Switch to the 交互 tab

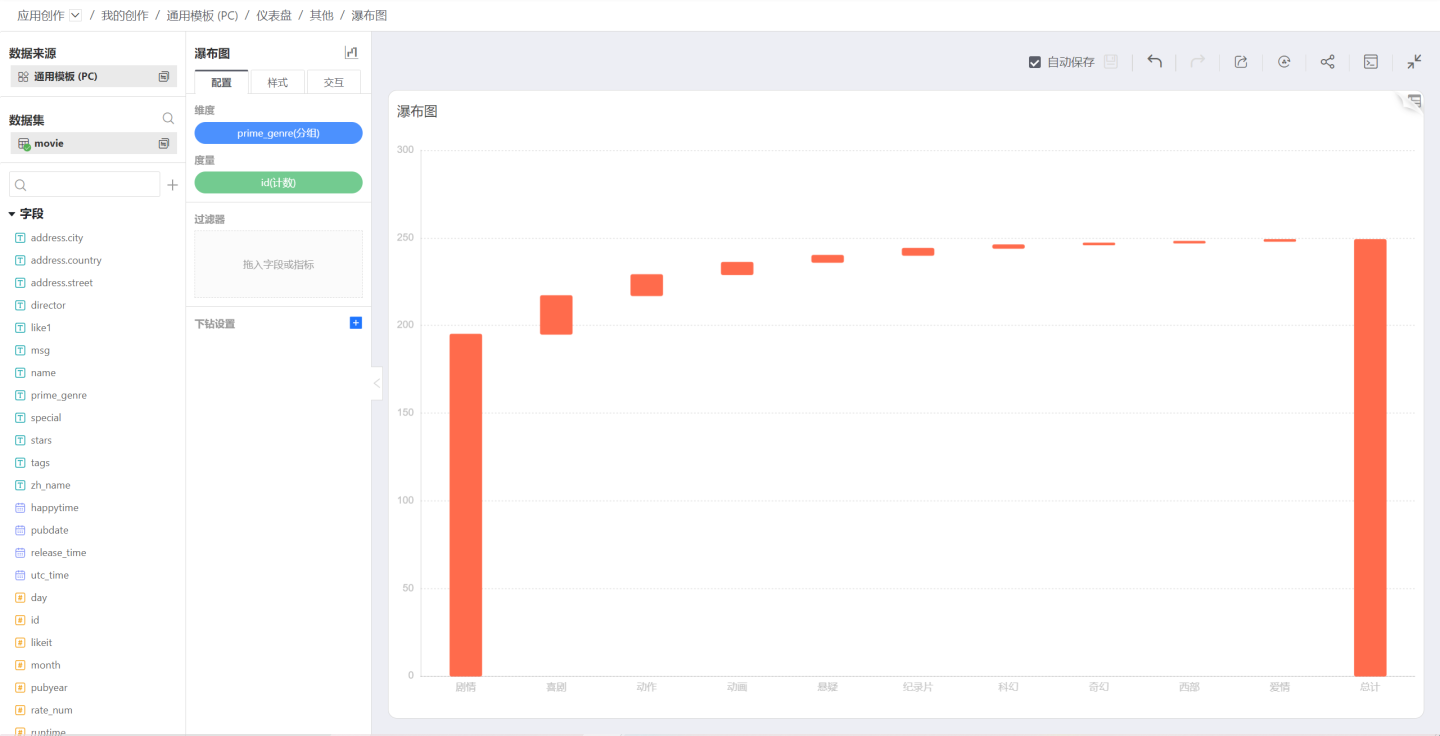333,82
